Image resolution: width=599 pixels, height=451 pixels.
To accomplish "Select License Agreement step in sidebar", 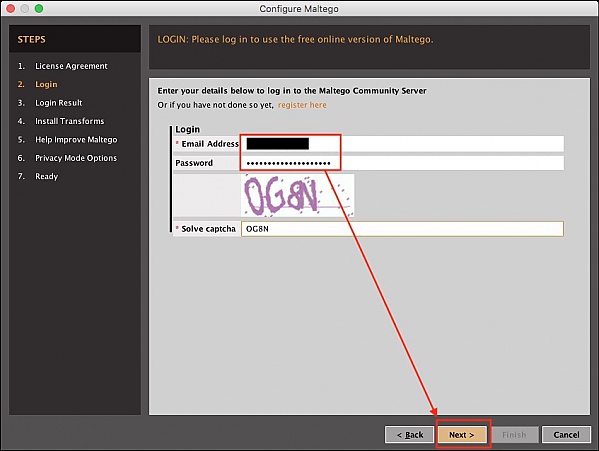I will click(x=71, y=66).
